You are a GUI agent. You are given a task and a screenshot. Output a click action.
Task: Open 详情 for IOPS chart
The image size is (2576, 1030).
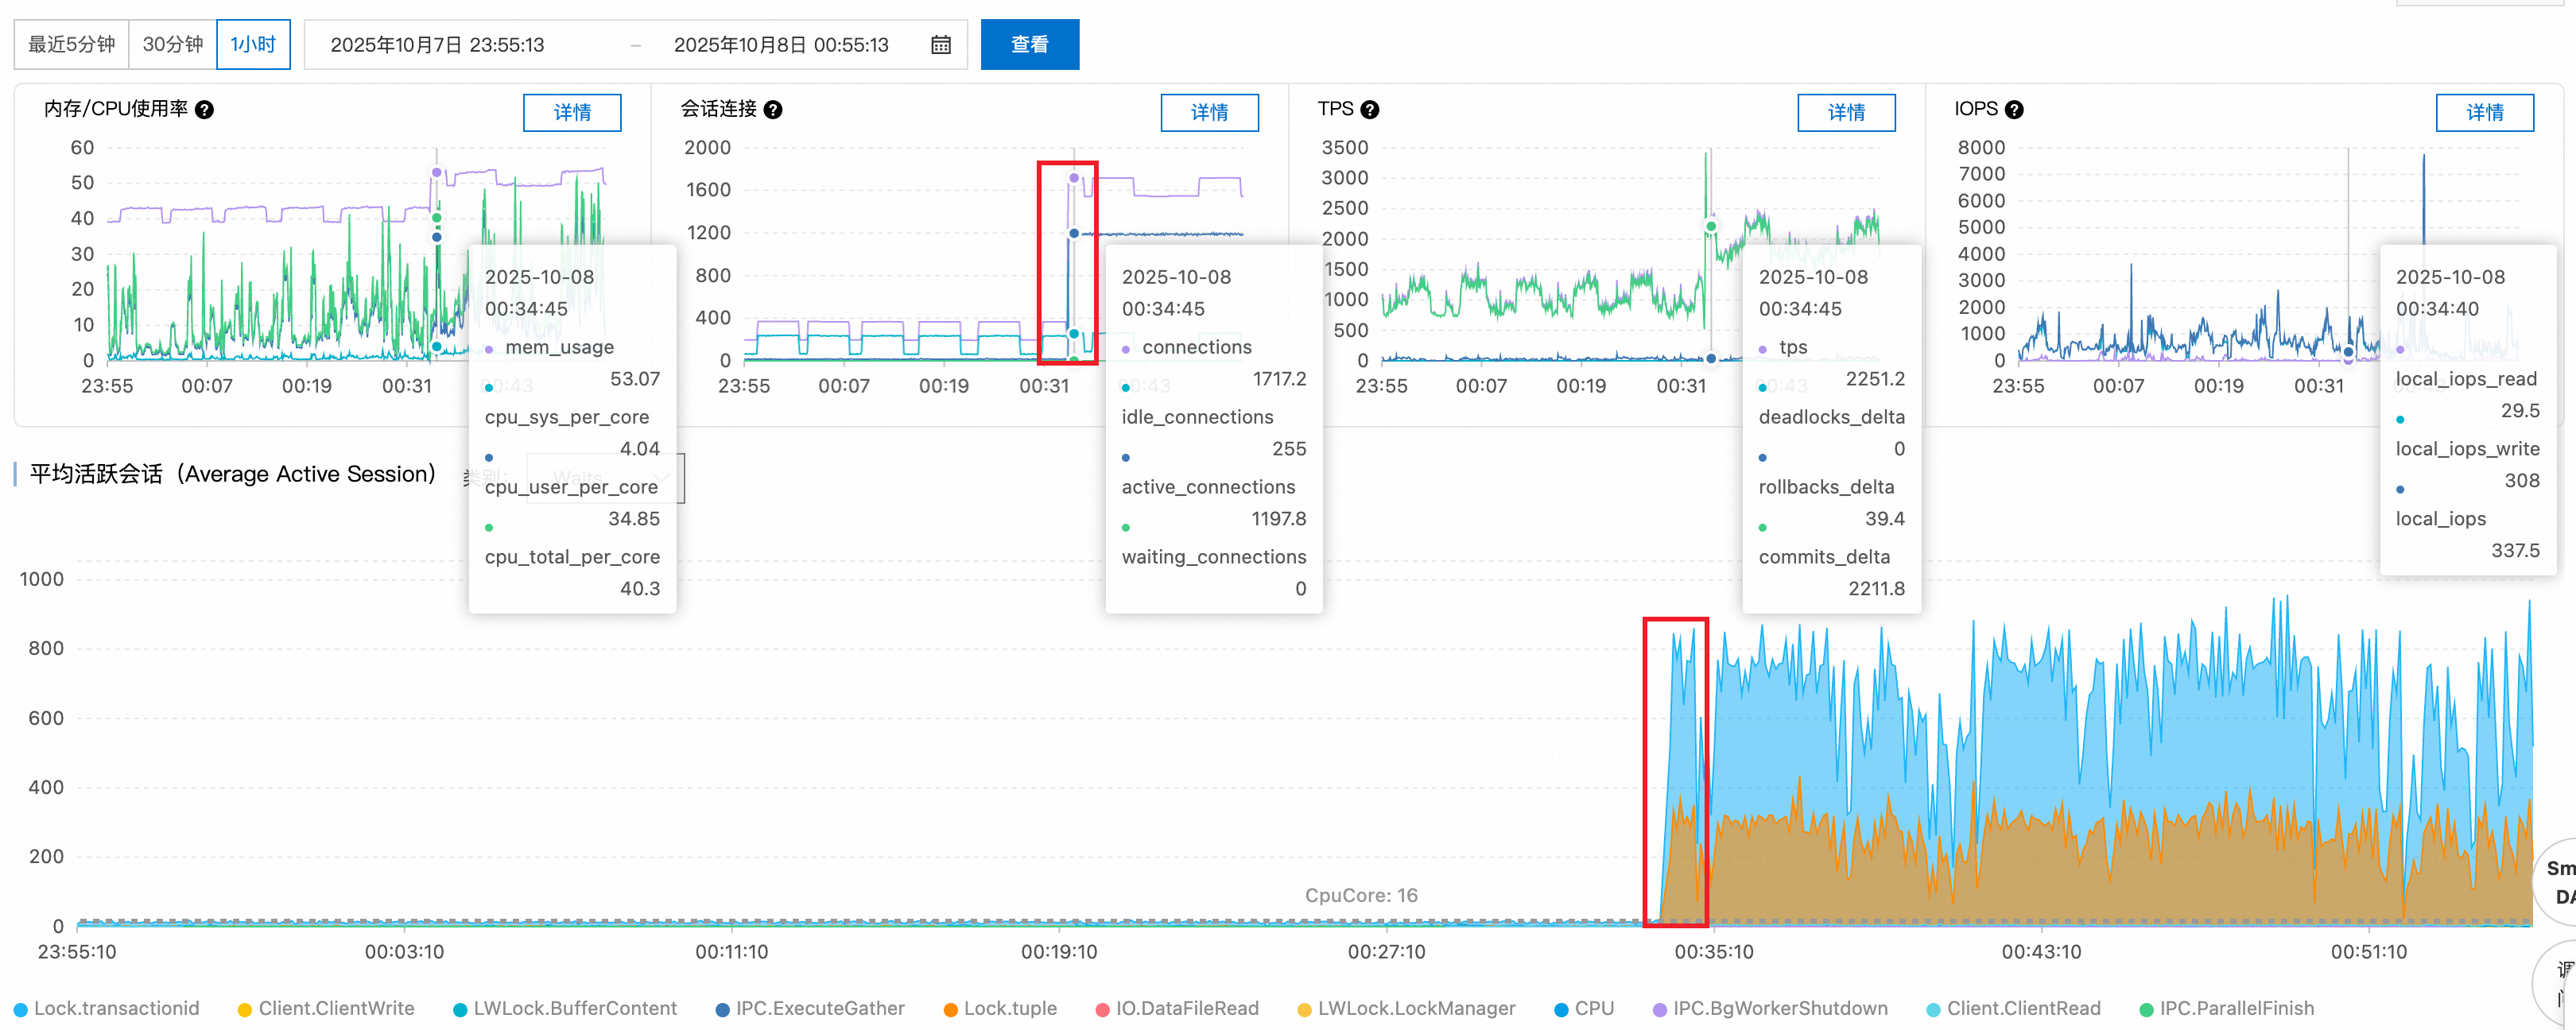2483,112
